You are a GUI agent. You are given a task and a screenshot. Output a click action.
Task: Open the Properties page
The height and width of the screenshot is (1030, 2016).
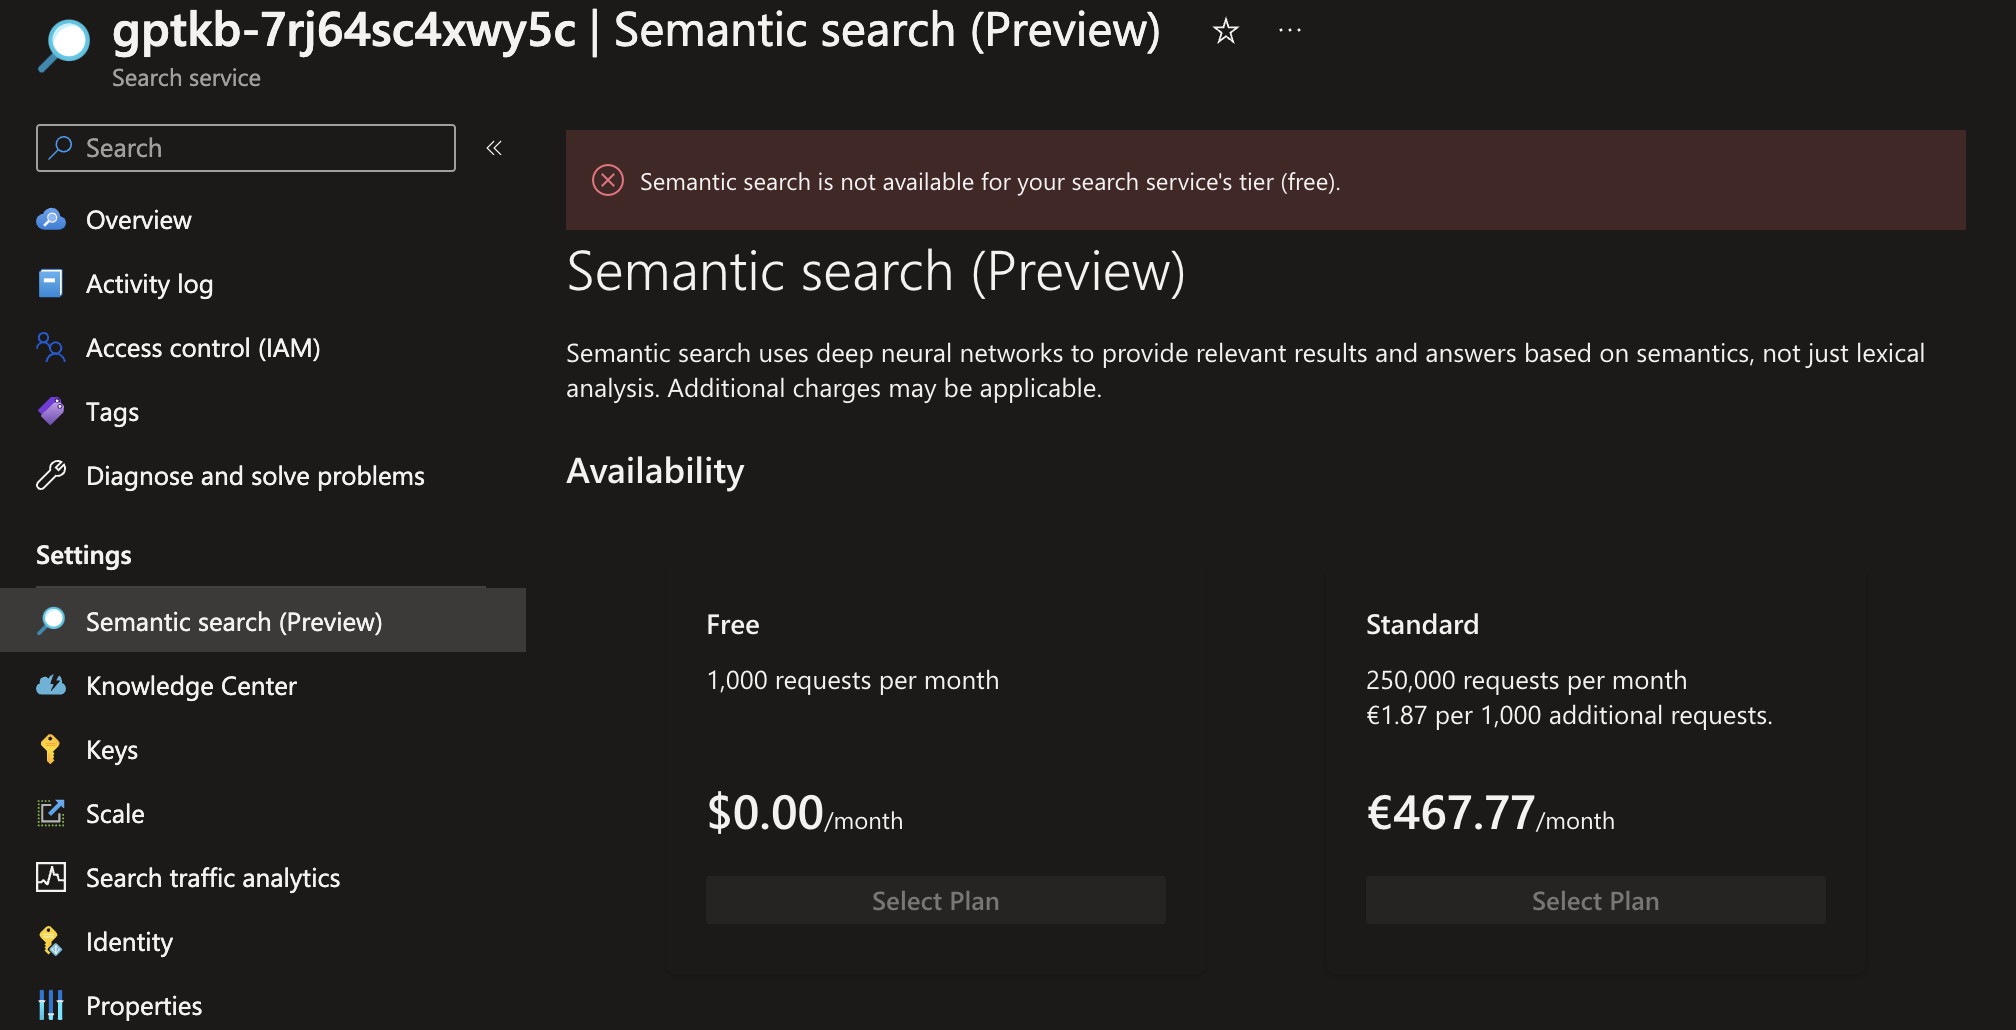tap(144, 1006)
